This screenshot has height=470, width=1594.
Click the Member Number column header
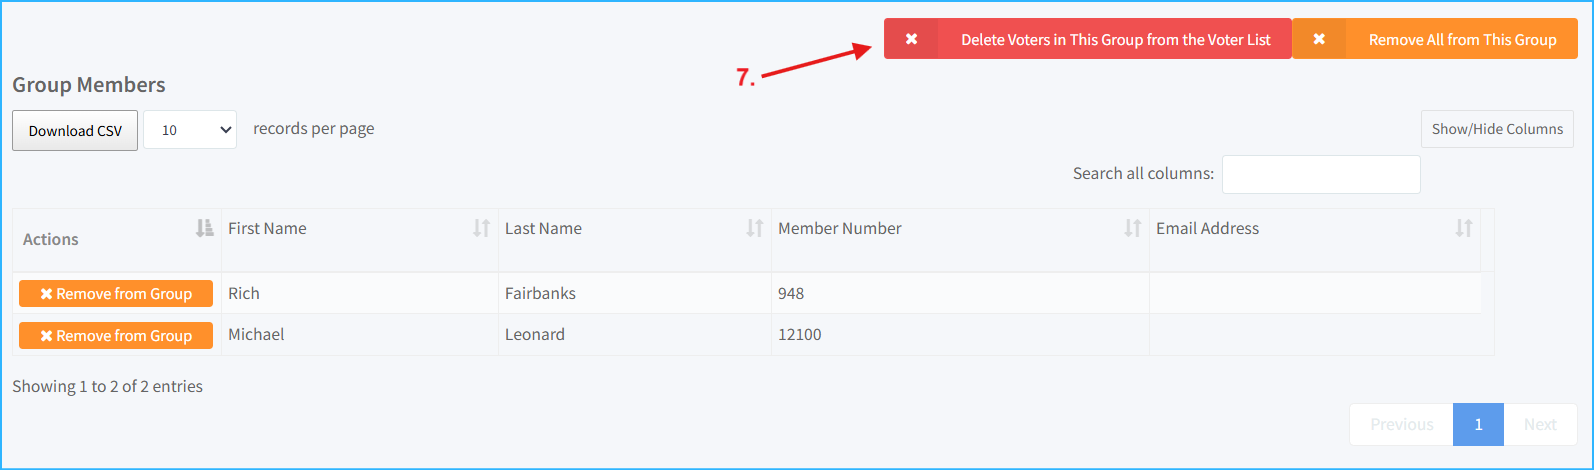pos(840,228)
